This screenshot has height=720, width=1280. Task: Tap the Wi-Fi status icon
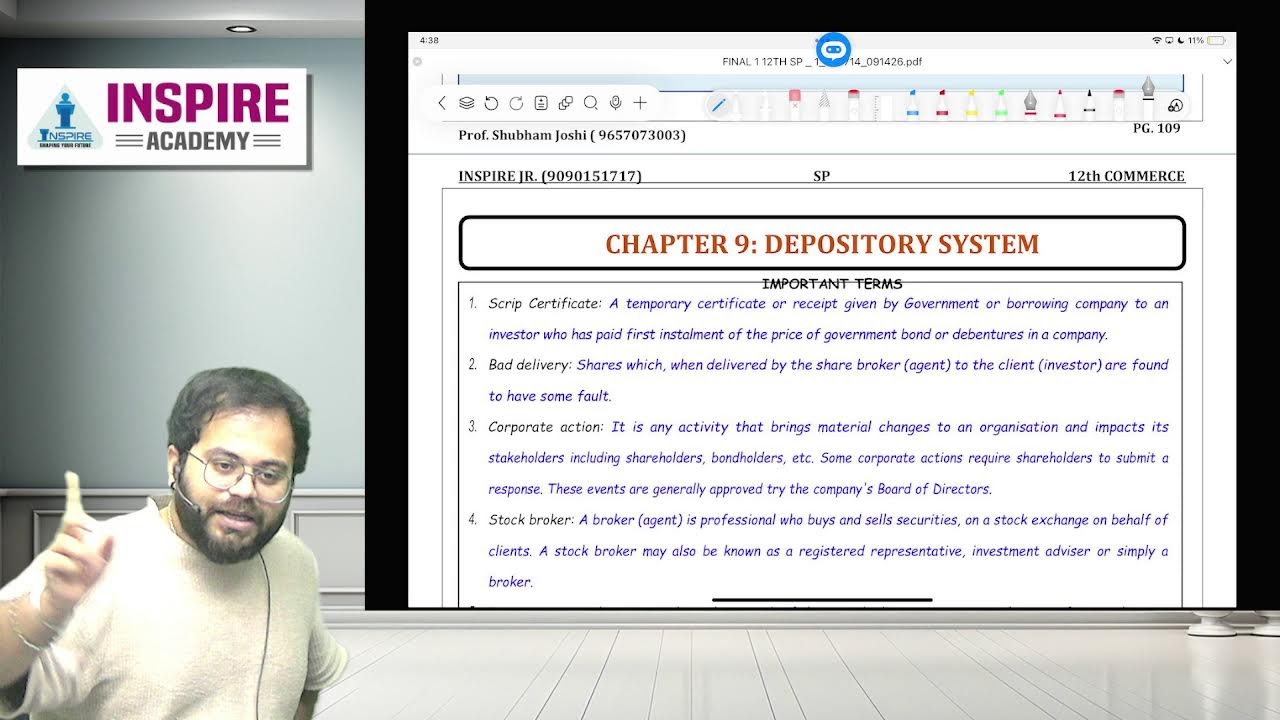(x=1157, y=40)
